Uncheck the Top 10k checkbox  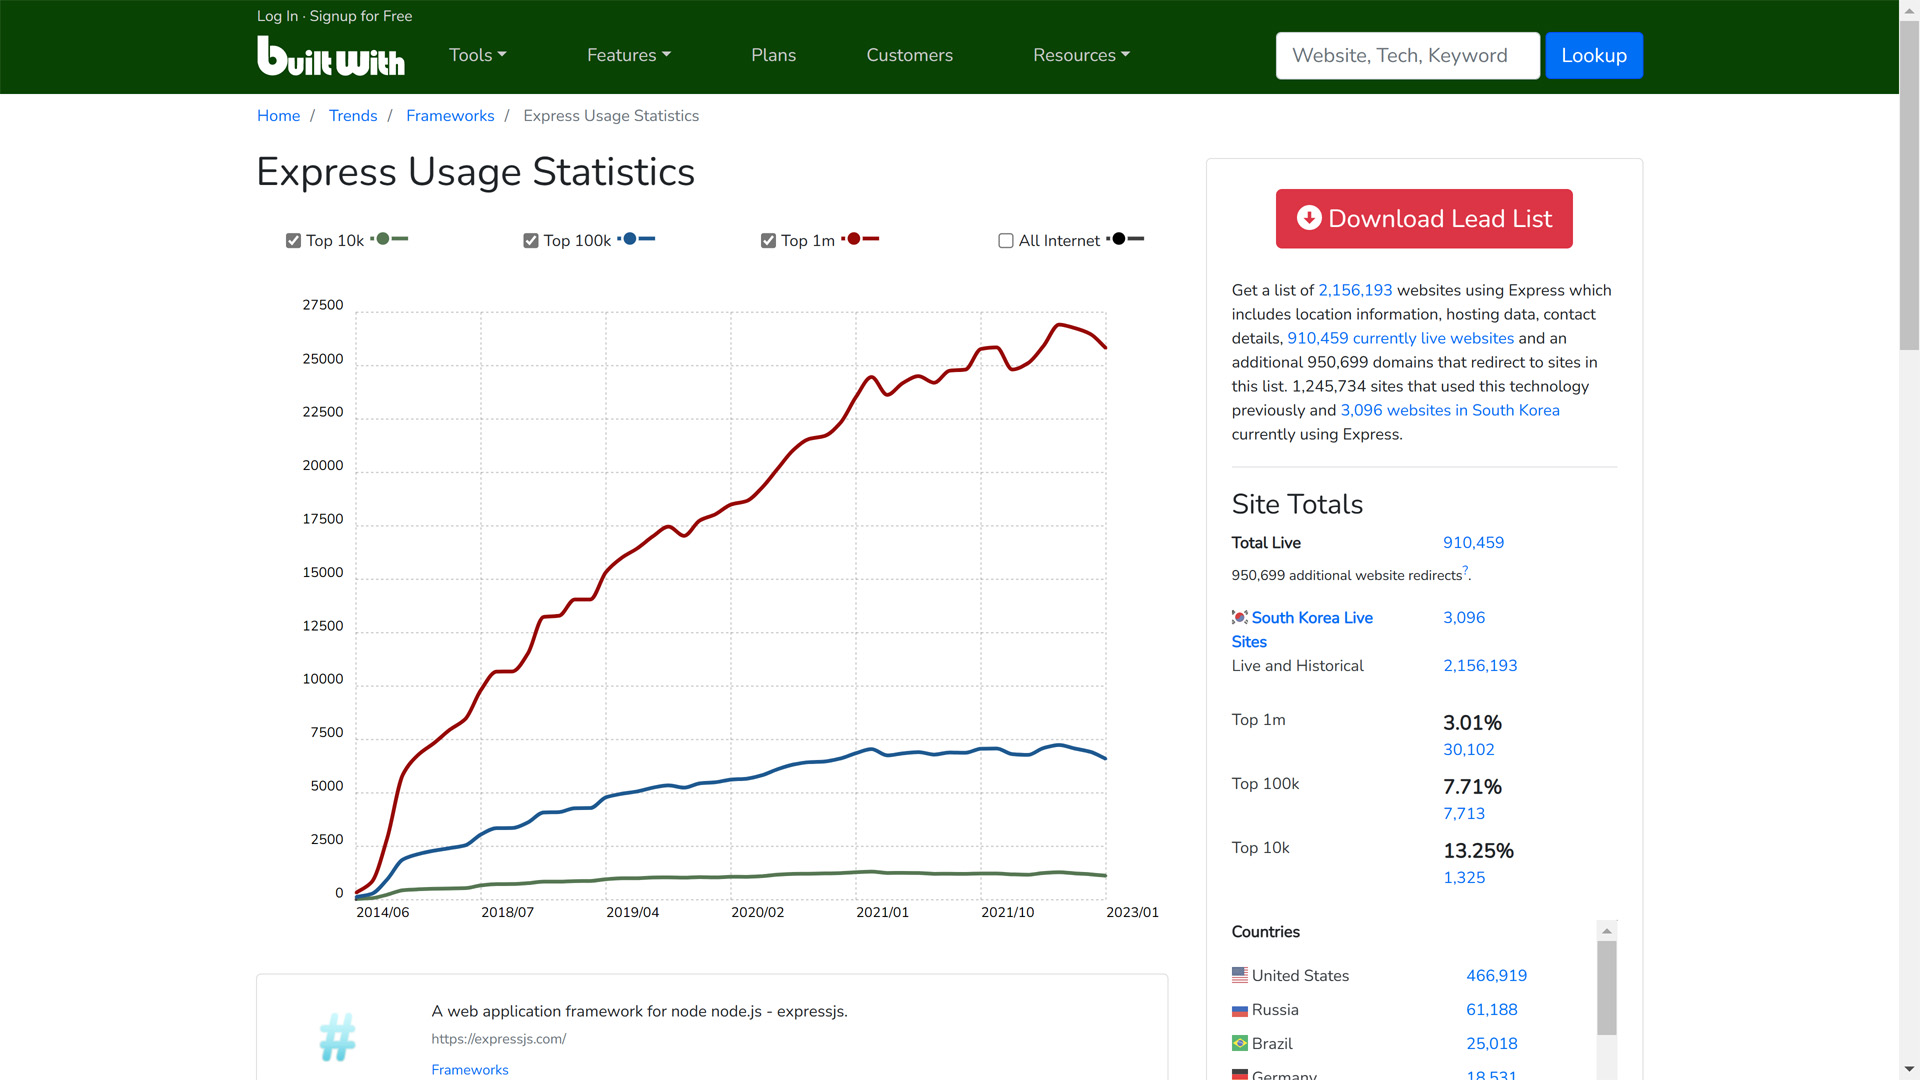(x=293, y=241)
